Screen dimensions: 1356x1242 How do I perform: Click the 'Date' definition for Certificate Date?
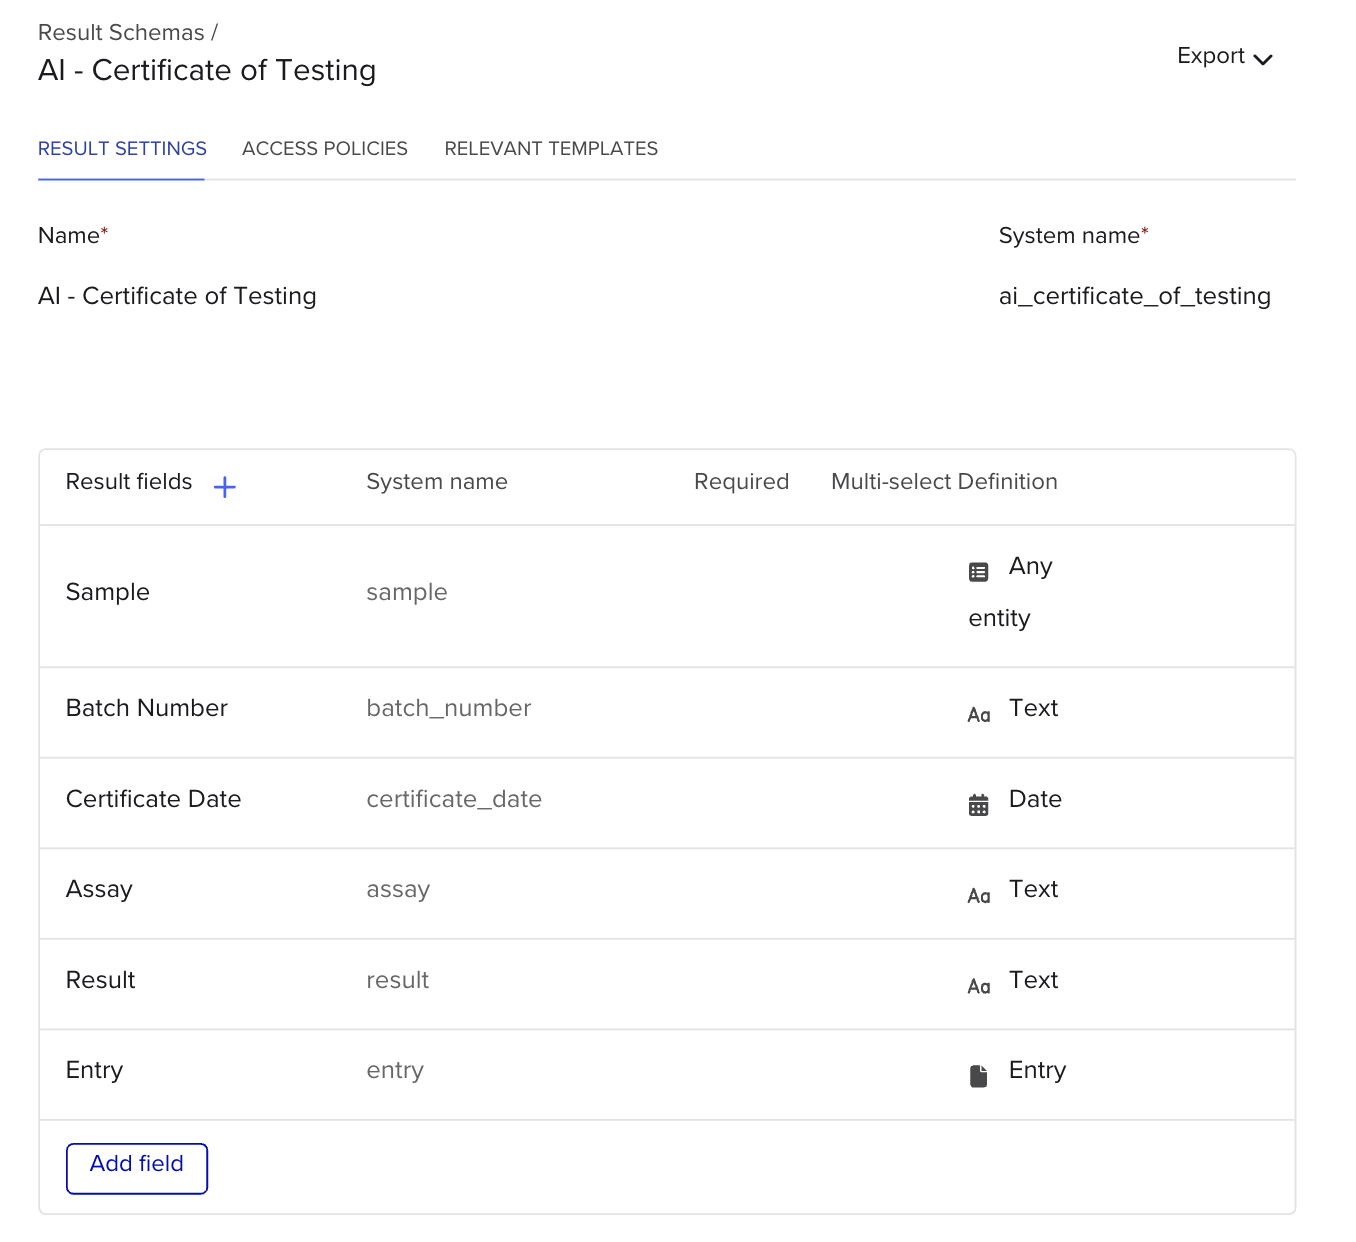(1035, 799)
